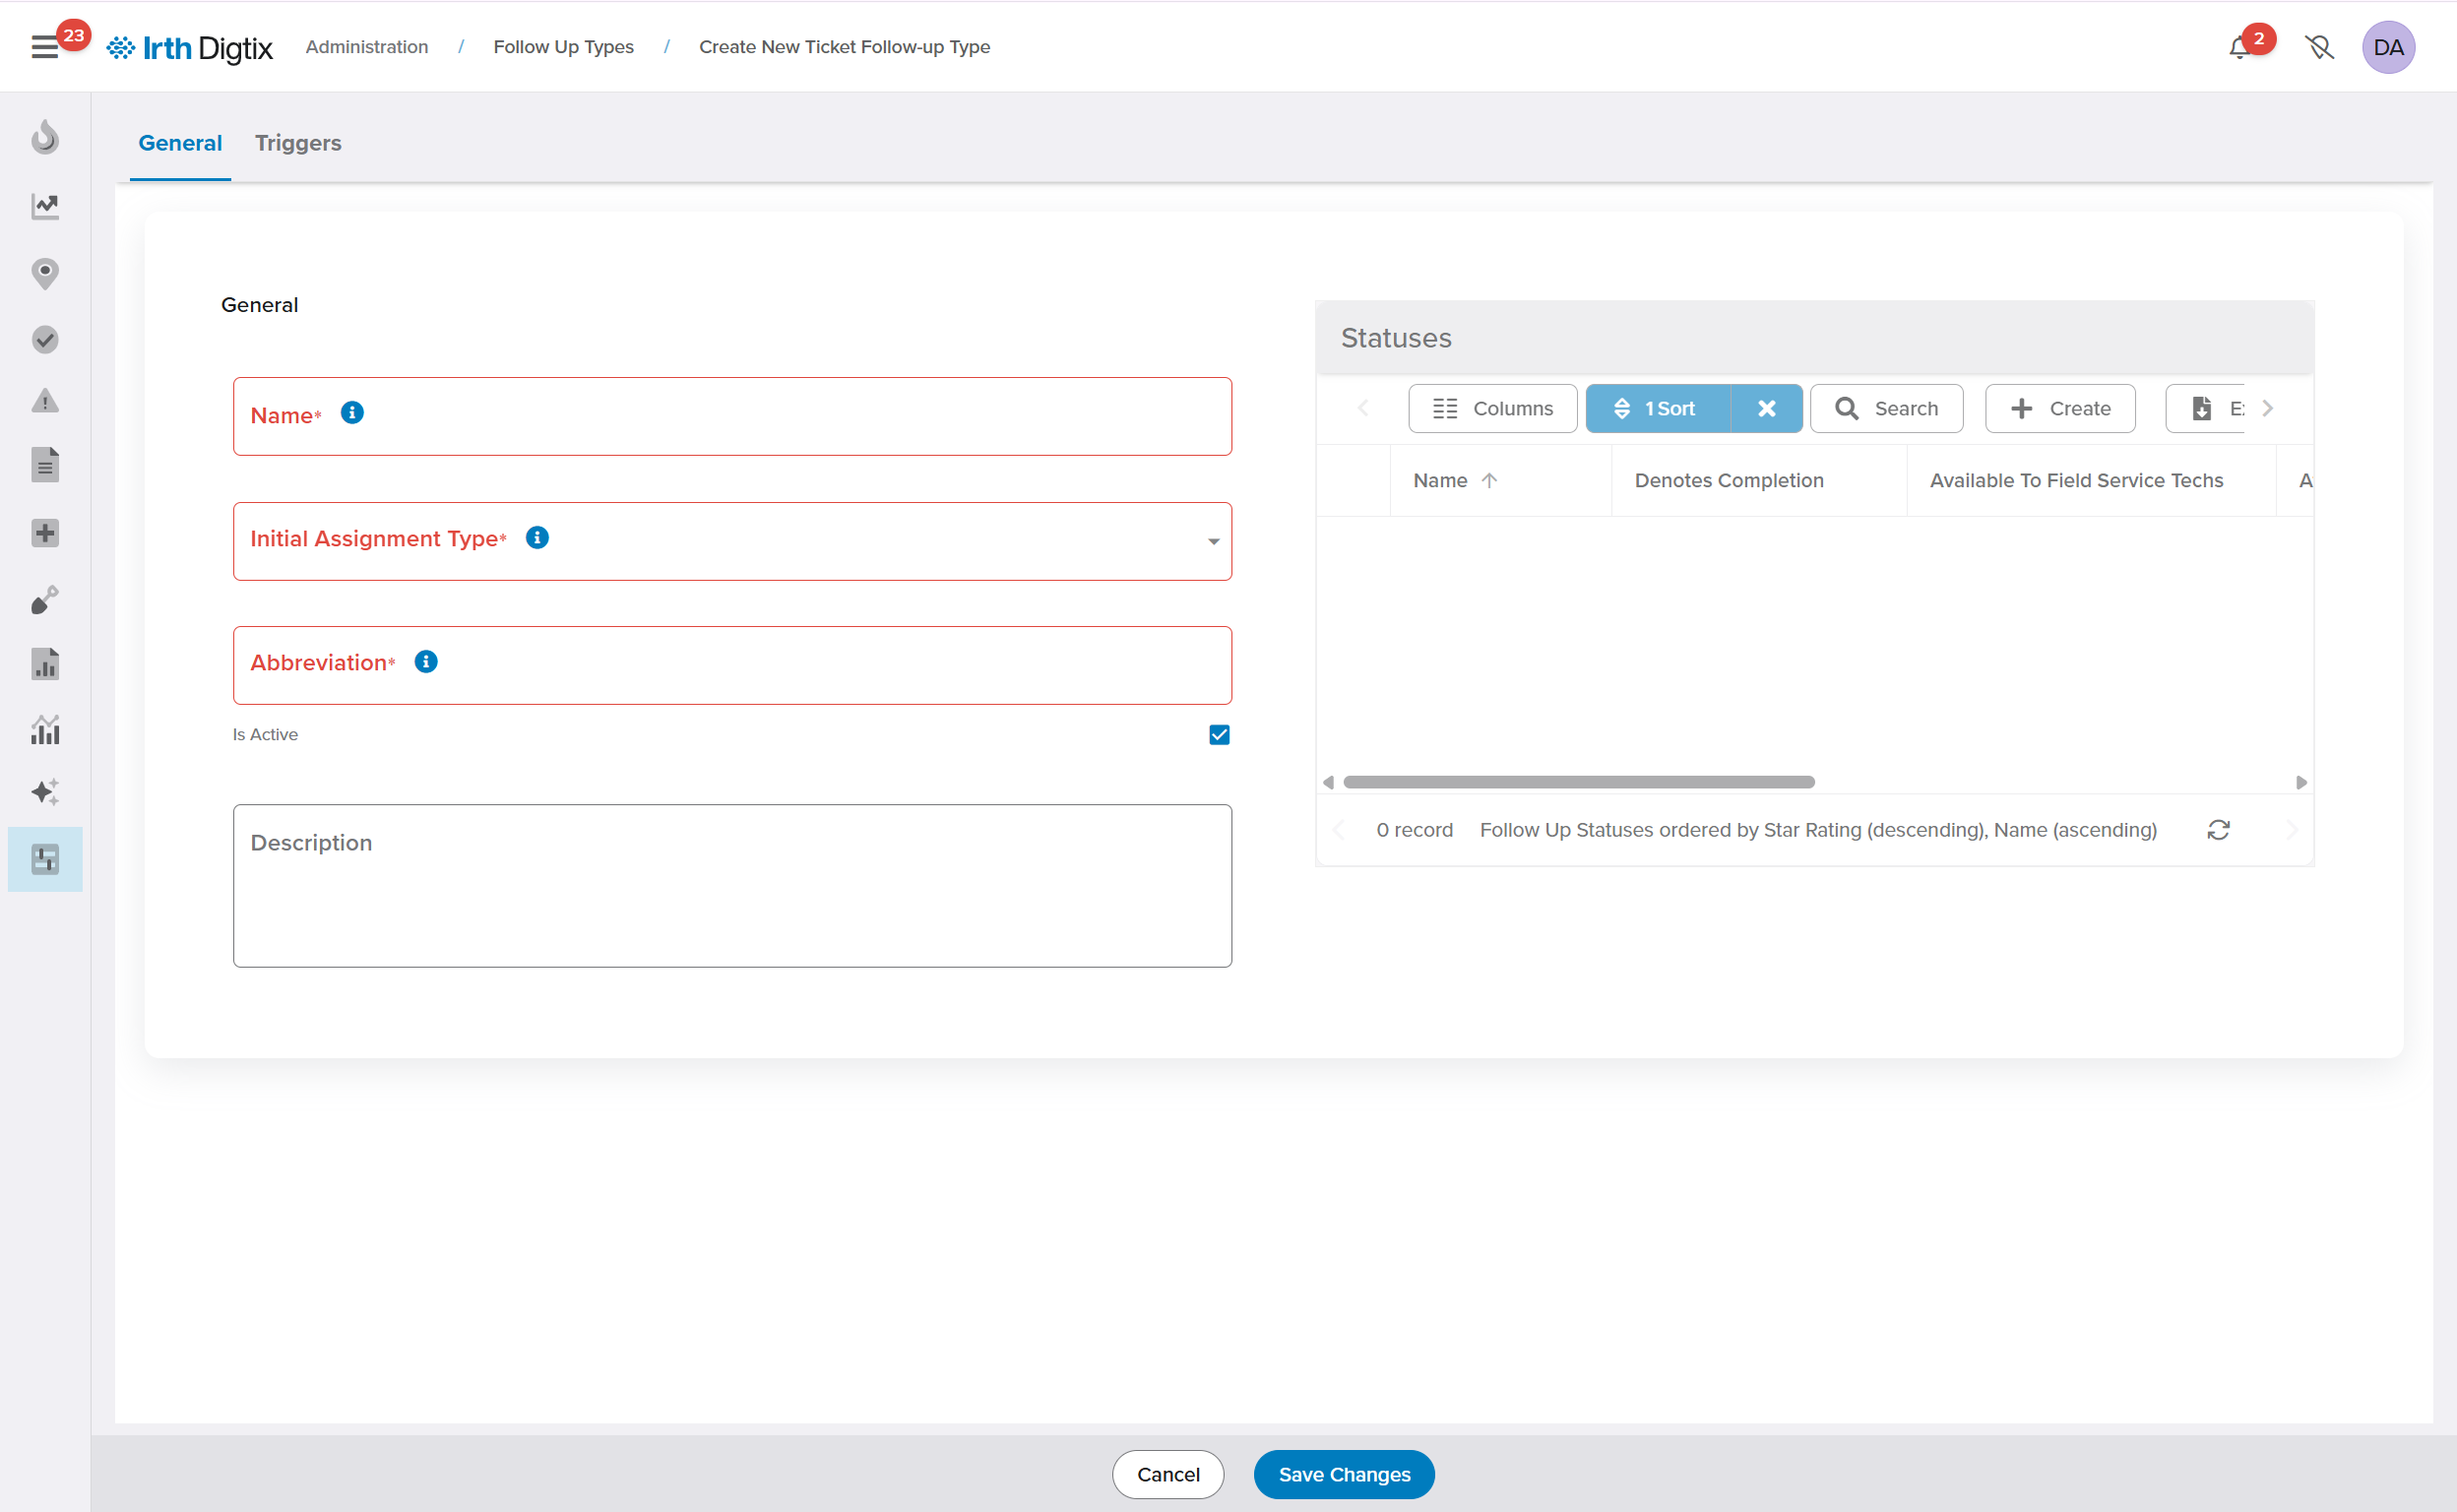
Task: Click the flame icon in sidebar
Action: point(45,137)
